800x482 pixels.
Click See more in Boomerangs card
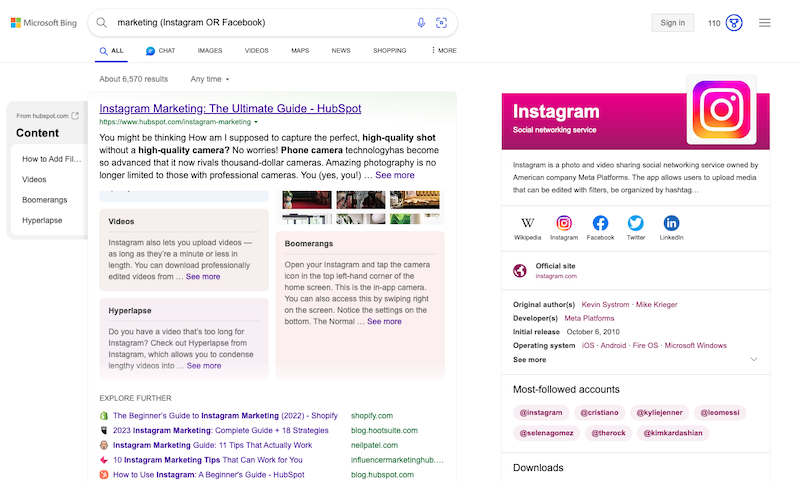point(384,321)
